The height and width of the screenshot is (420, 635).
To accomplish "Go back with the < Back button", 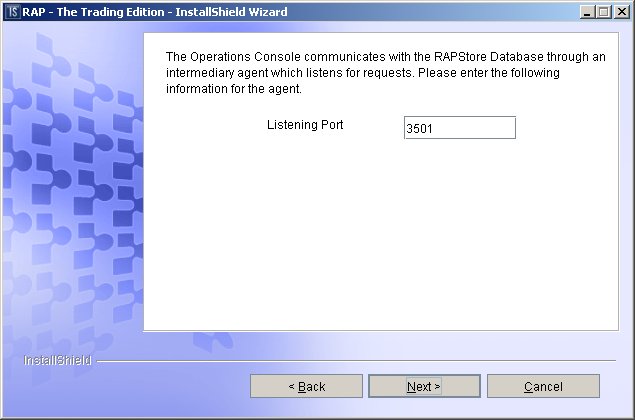I will [x=306, y=386].
